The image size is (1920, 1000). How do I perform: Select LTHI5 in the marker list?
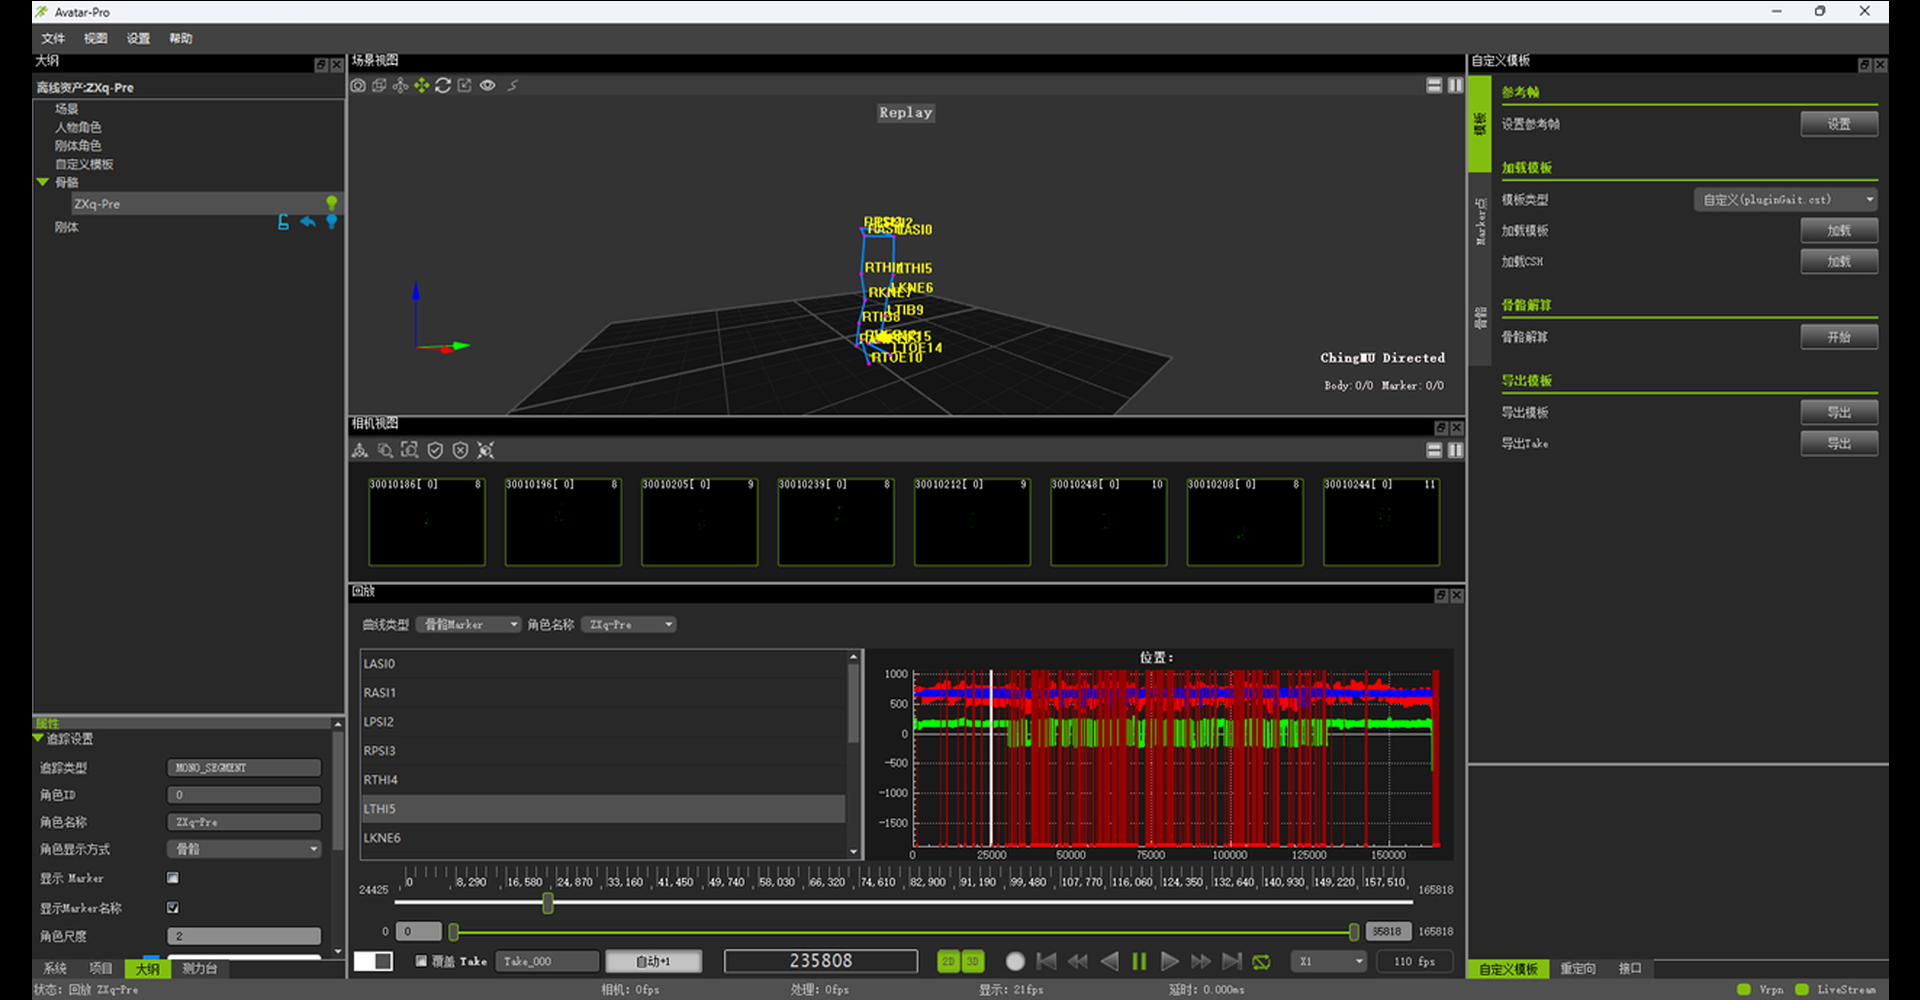[602, 809]
